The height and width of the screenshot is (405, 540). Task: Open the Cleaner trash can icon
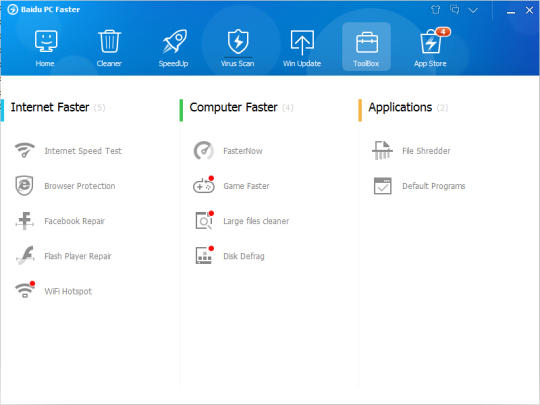coord(109,41)
